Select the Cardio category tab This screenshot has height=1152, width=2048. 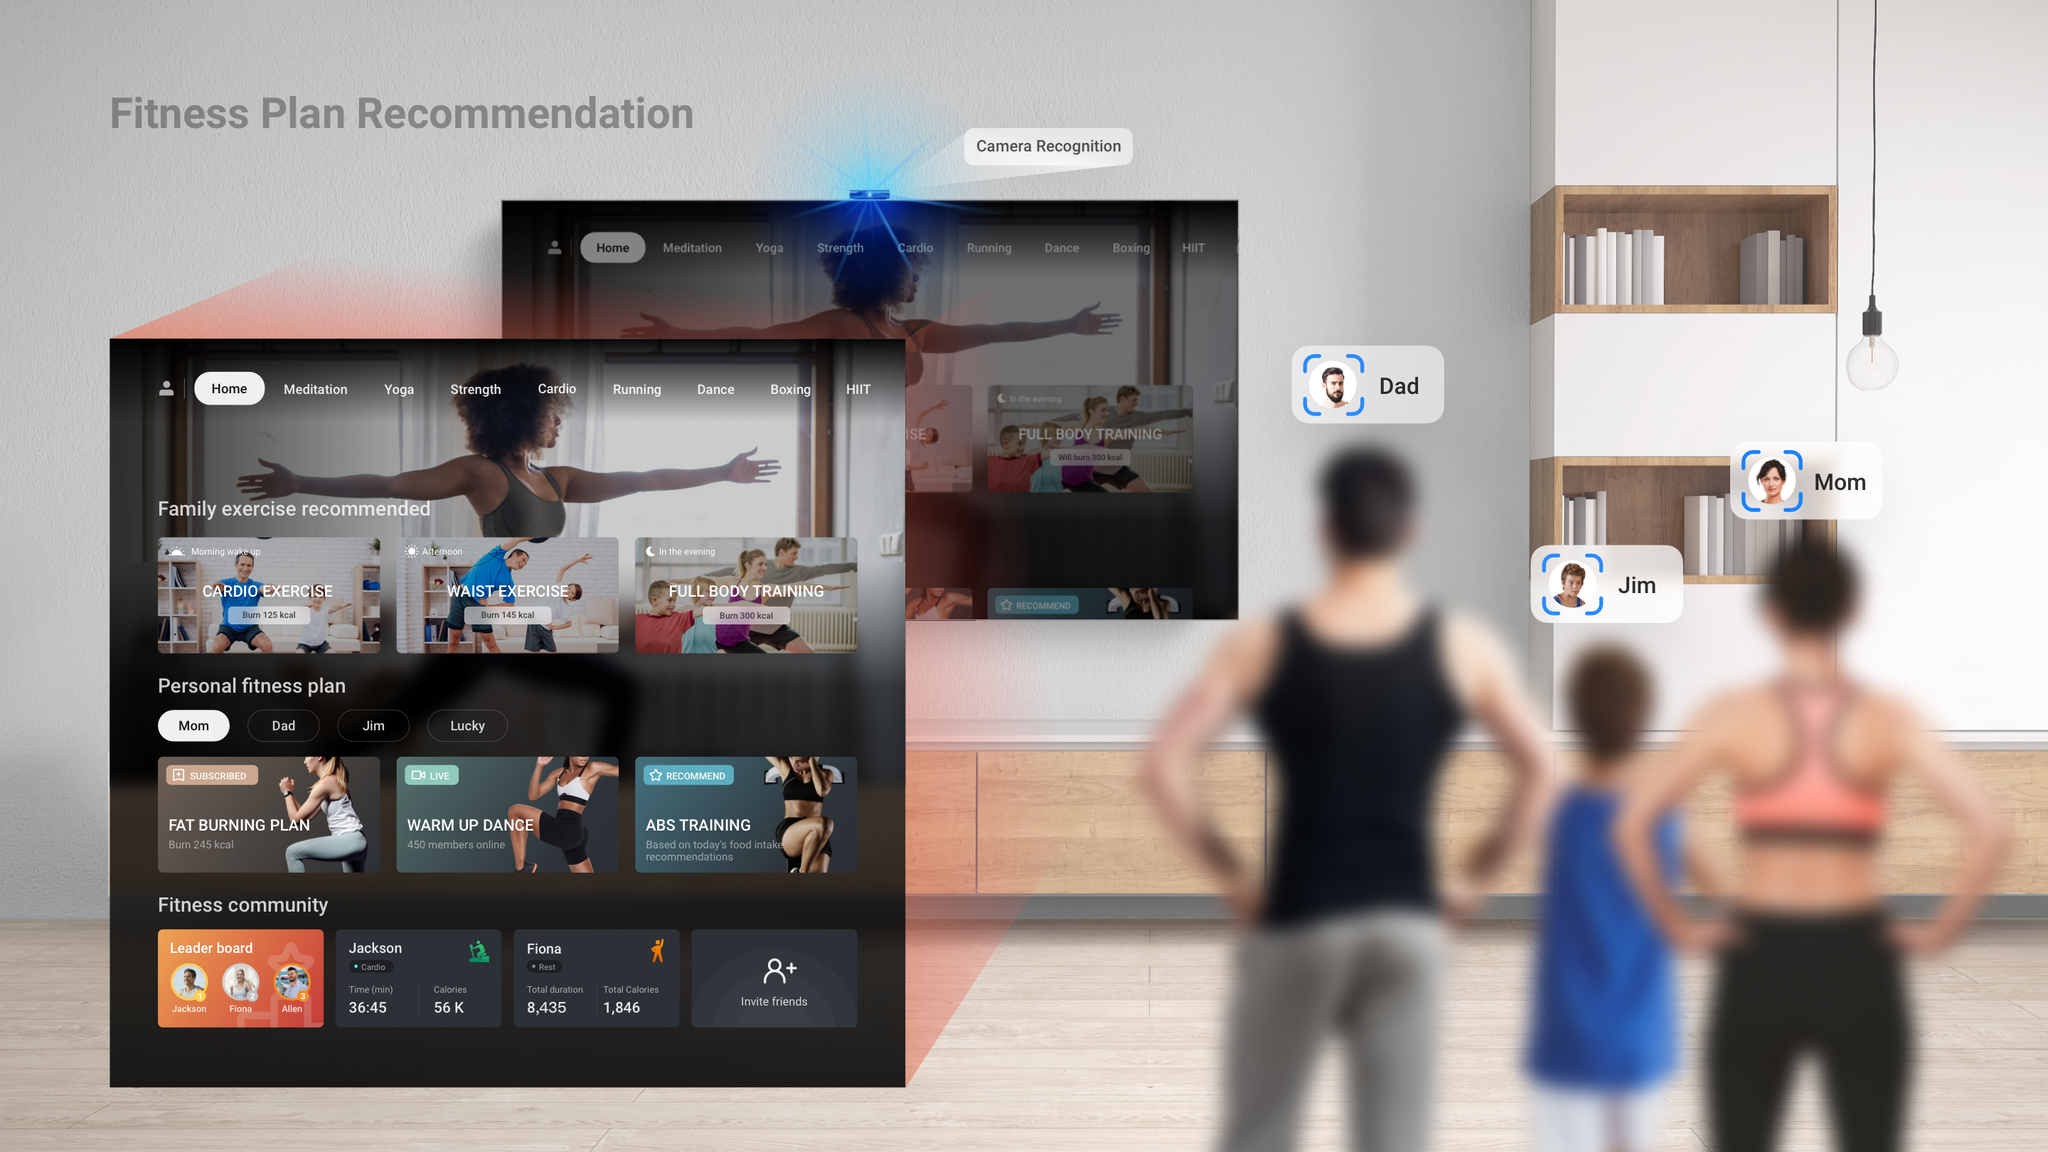point(558,388)
